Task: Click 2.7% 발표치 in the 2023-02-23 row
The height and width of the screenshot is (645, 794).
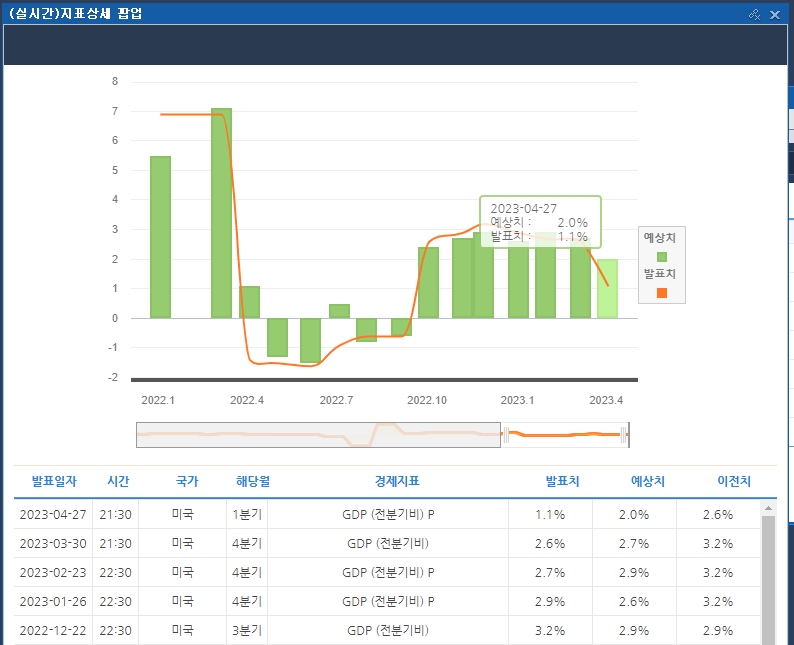Action: point(550,572)
